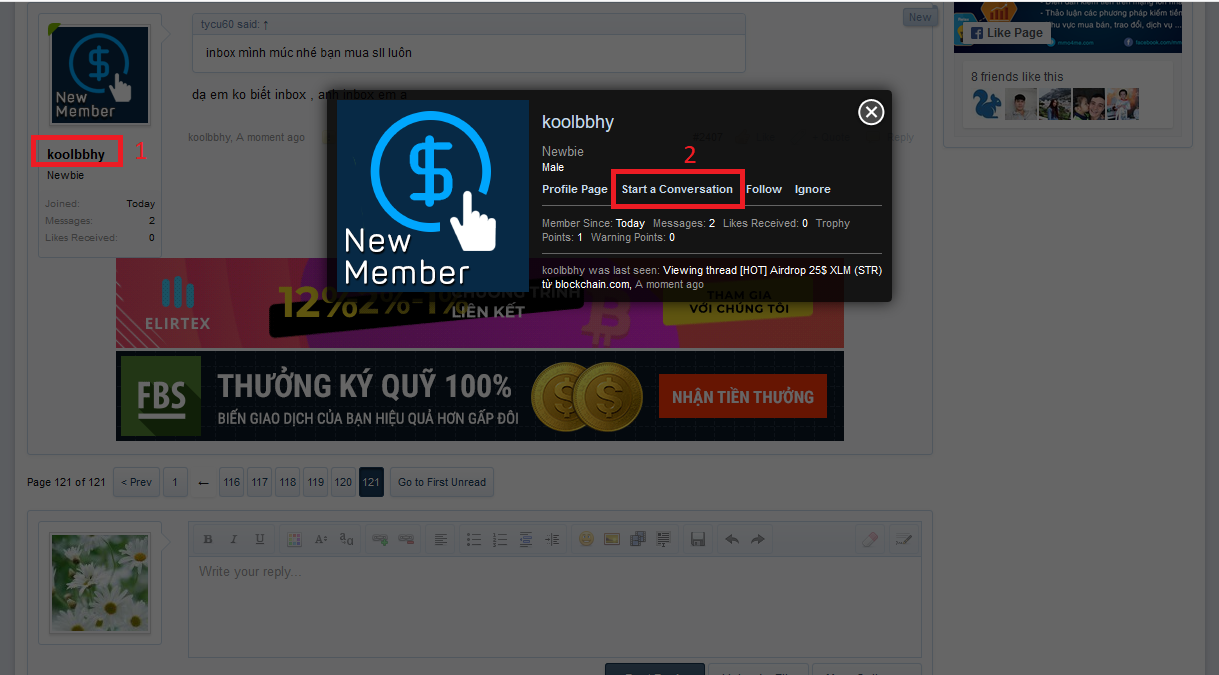Select current page 121 in pagination
The height and width of the screenshot is (675, 1219).
click(x=371, y=482)
